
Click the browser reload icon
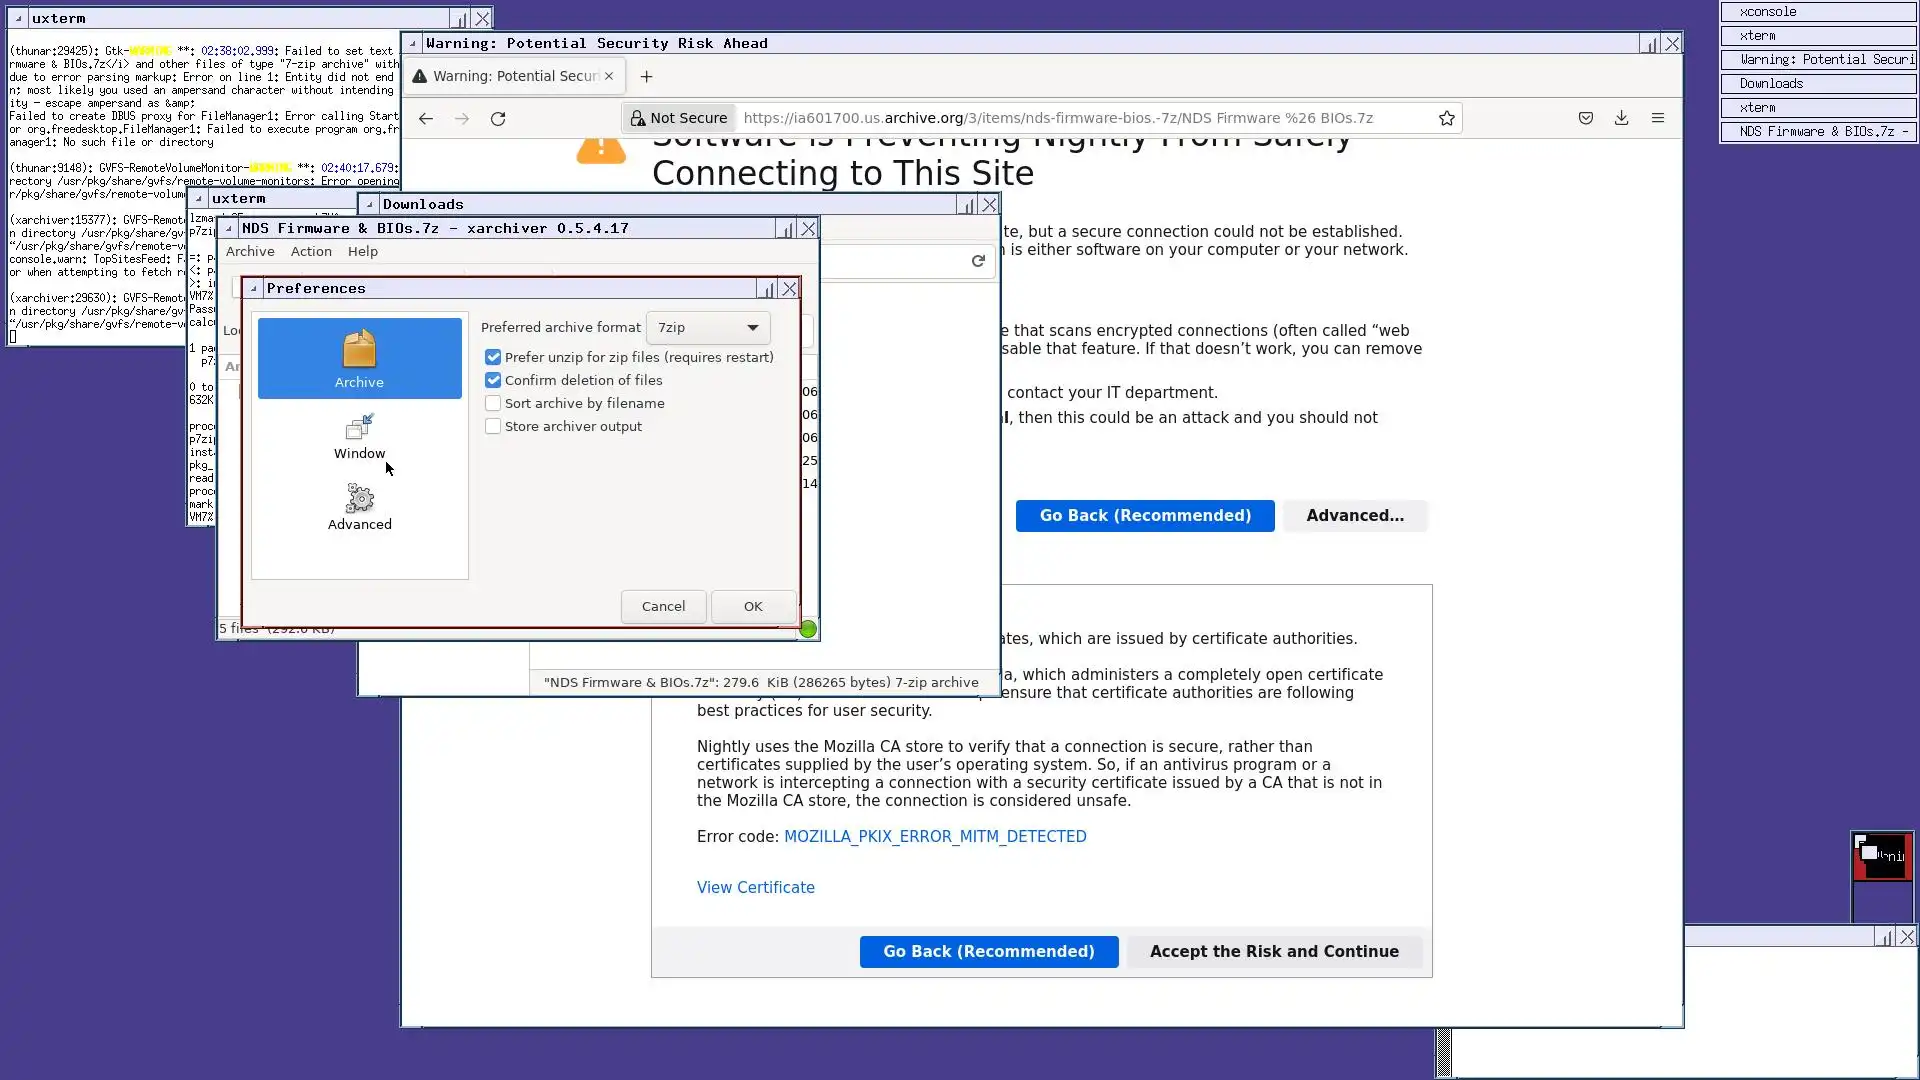point(498,118)
